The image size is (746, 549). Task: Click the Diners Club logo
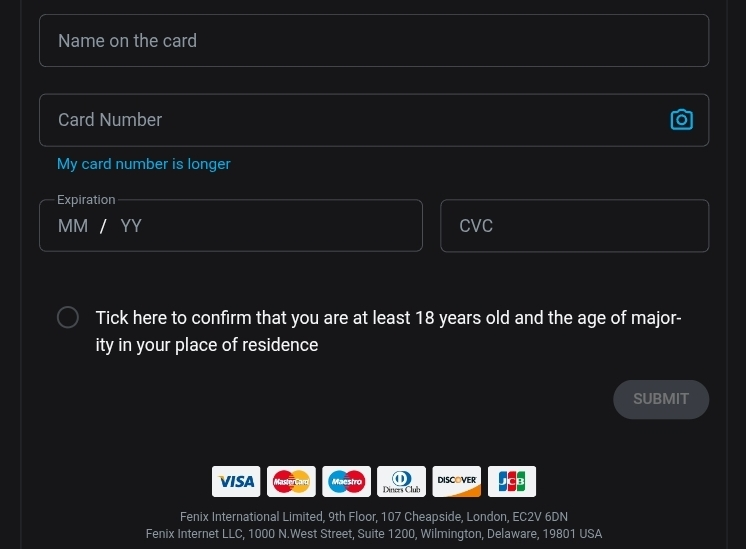tap(401, 481)
